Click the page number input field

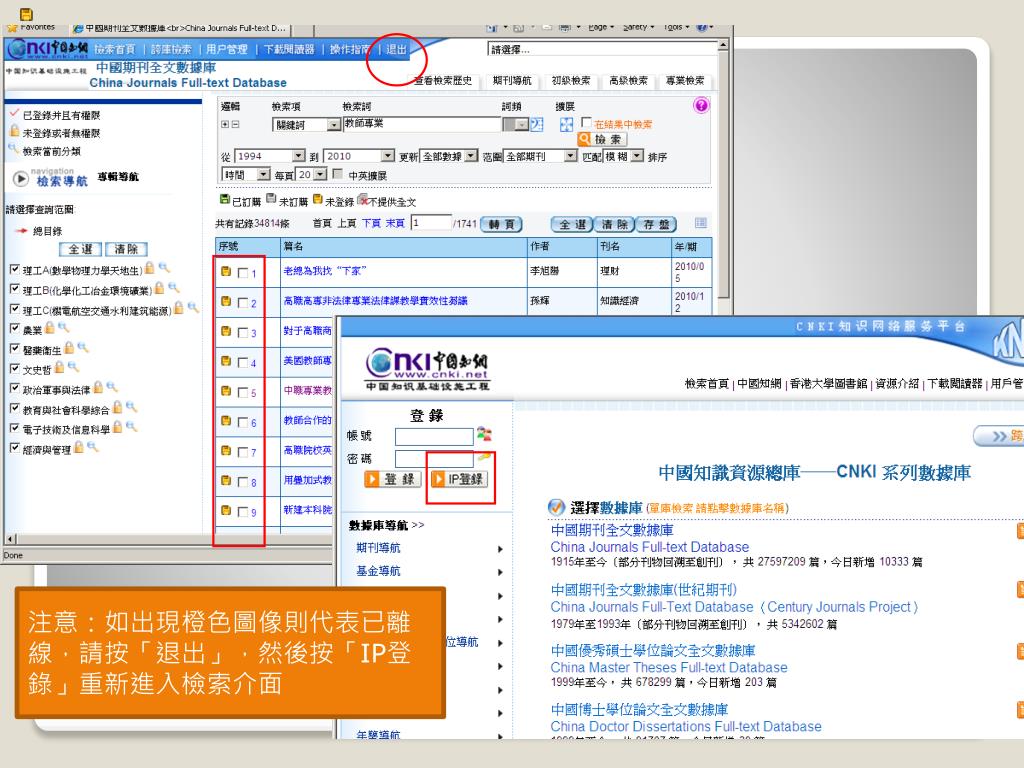click(430, 223)
